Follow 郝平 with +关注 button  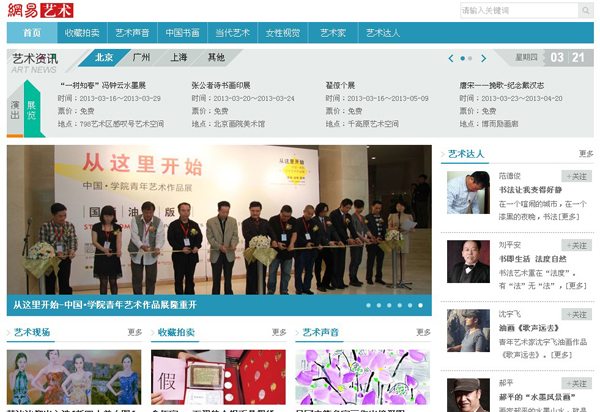[577, 383]
